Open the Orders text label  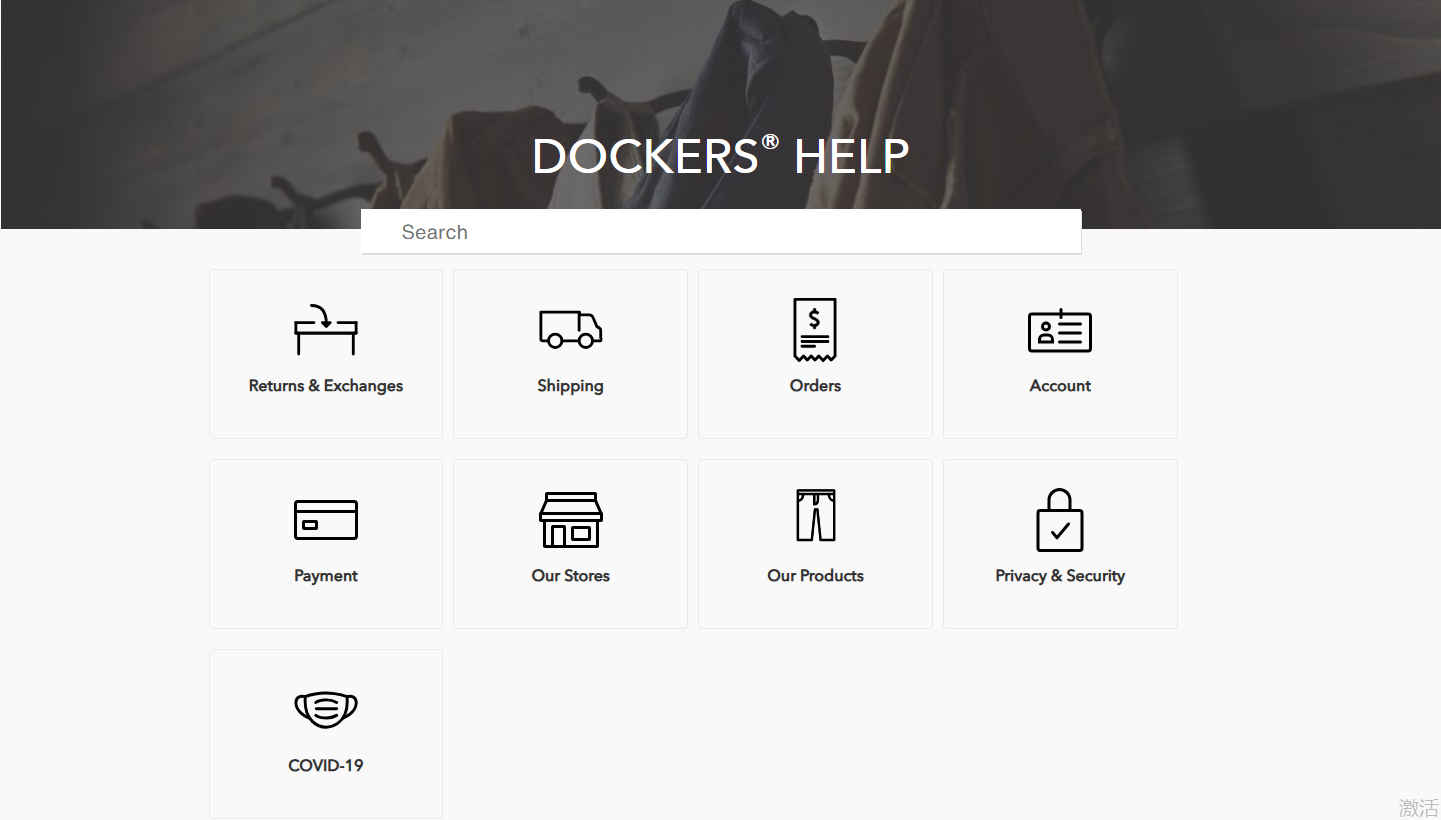(x=815, y=386)
